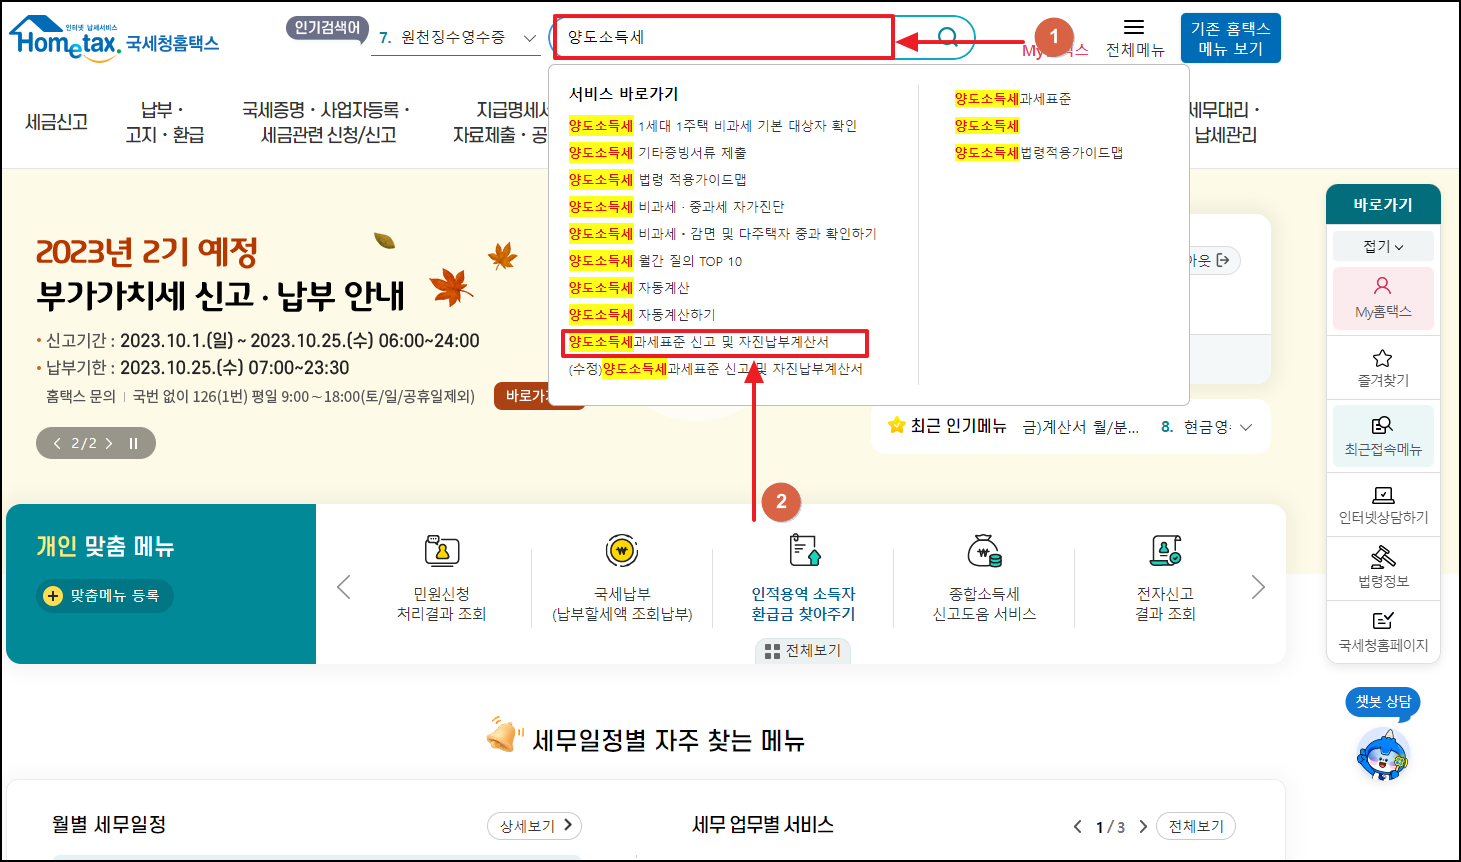The width and height of the screenshot is (1461, 862).
Task: Open 납부·고지·환급 menu
Action: pyautogui.click(x=165, y=122)
